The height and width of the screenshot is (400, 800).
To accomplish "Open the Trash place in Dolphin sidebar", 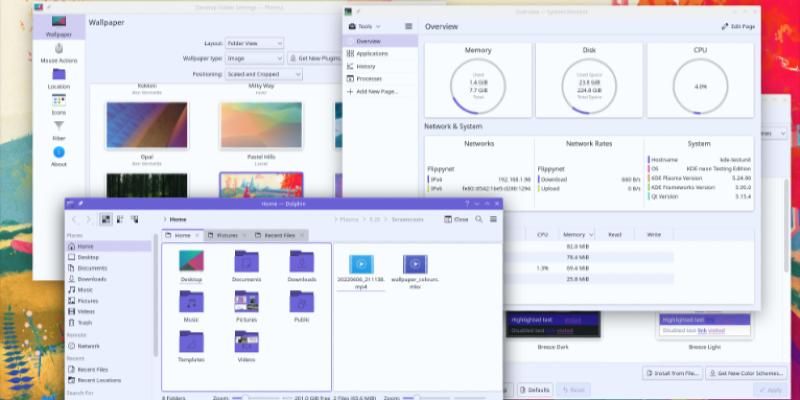I will tap(87, 322).
